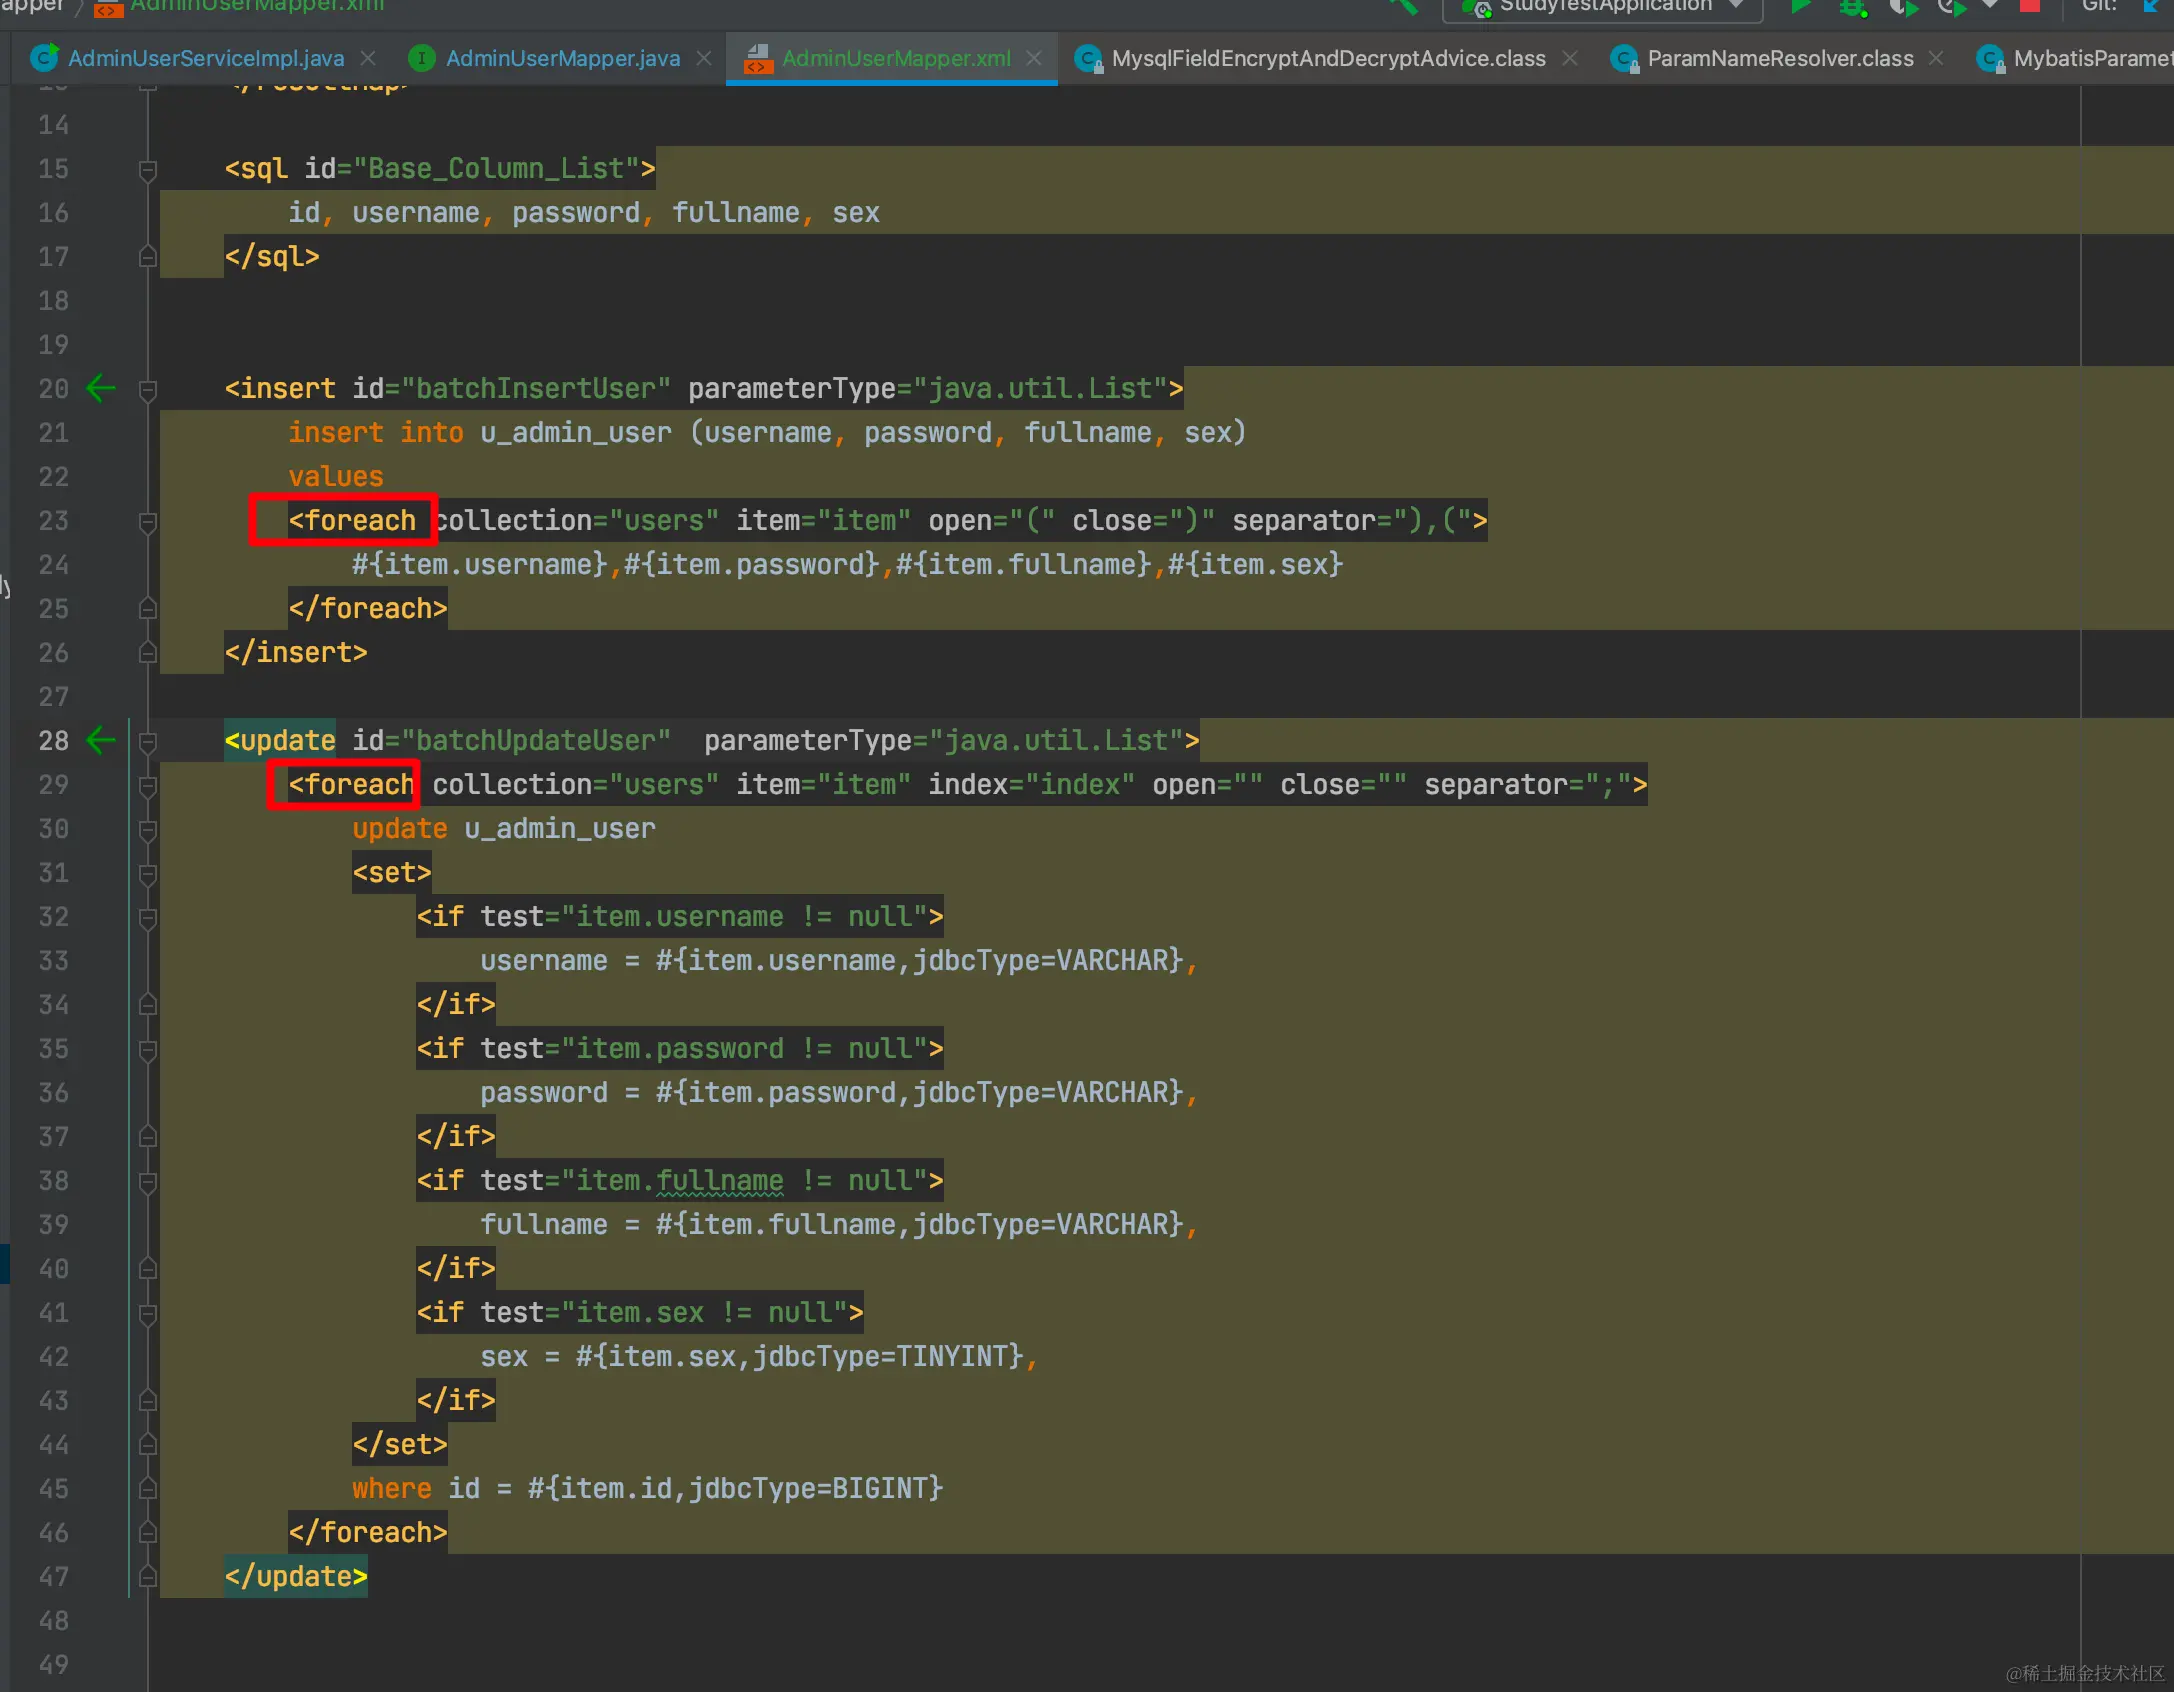2174x1692 pixels.
Task: Click line number 45 in gutter
Action: point(54,1489)
